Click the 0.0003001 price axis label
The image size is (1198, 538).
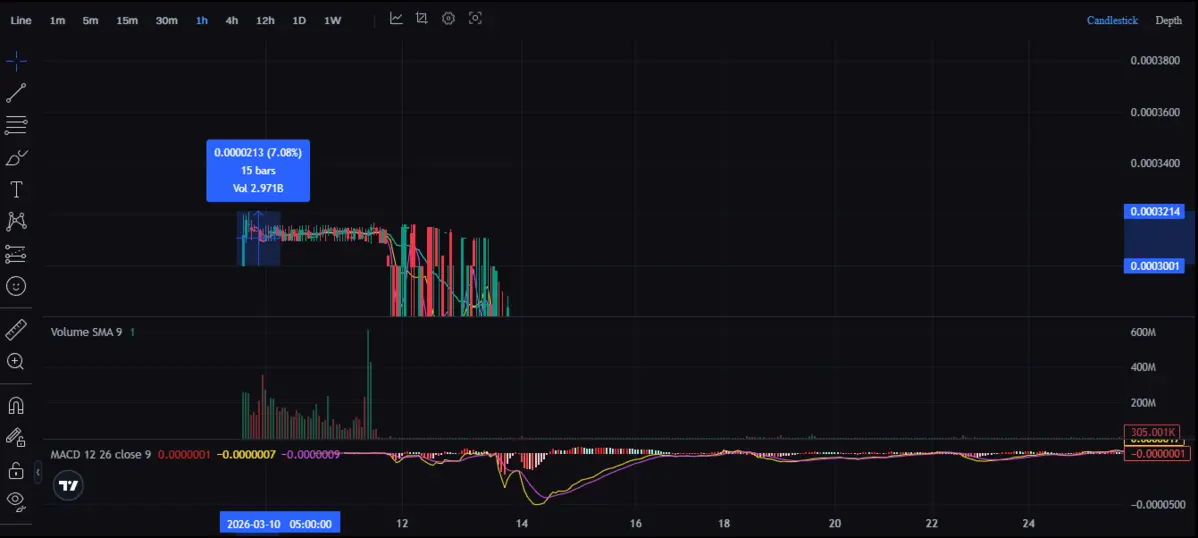tap(1154, 266)
